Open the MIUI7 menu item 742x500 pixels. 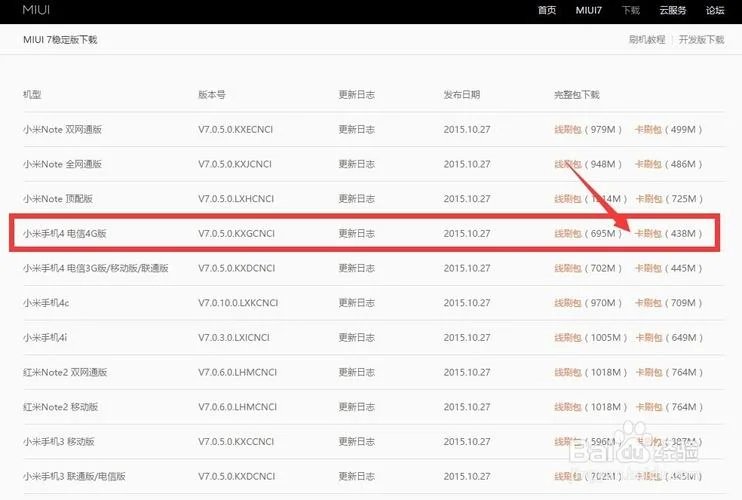(589, 10)
